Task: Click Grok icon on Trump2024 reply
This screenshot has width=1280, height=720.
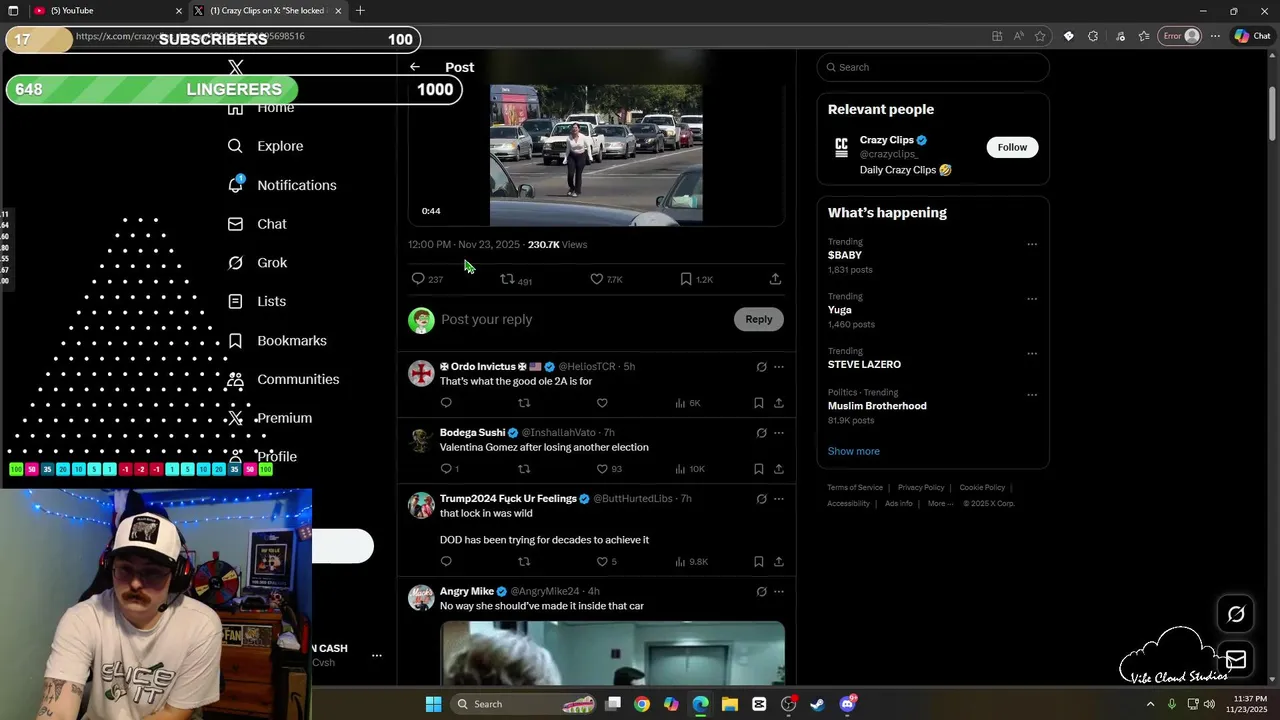Action: pyautogui.click(x=761, y=499)
